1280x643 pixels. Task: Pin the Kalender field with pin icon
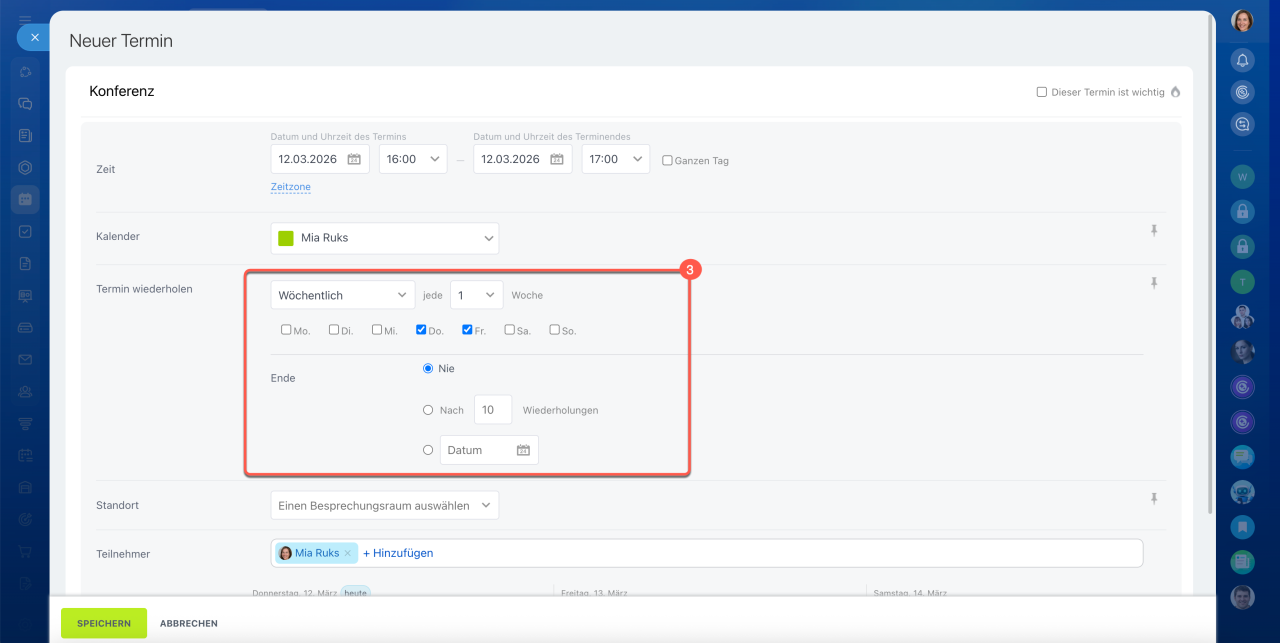click(x=1154, y=231)
